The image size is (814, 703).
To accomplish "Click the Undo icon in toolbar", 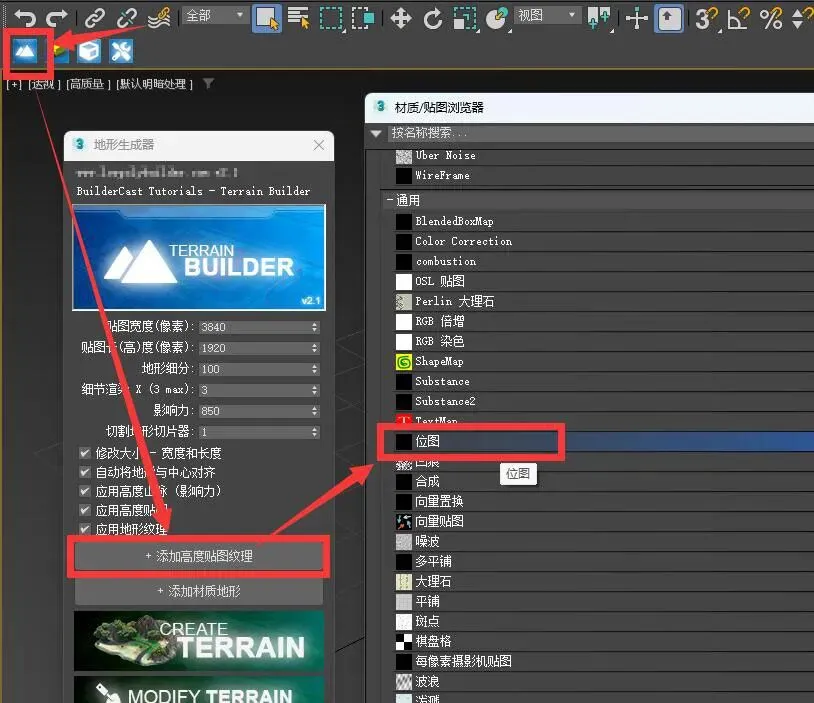I will coord(24,18).
